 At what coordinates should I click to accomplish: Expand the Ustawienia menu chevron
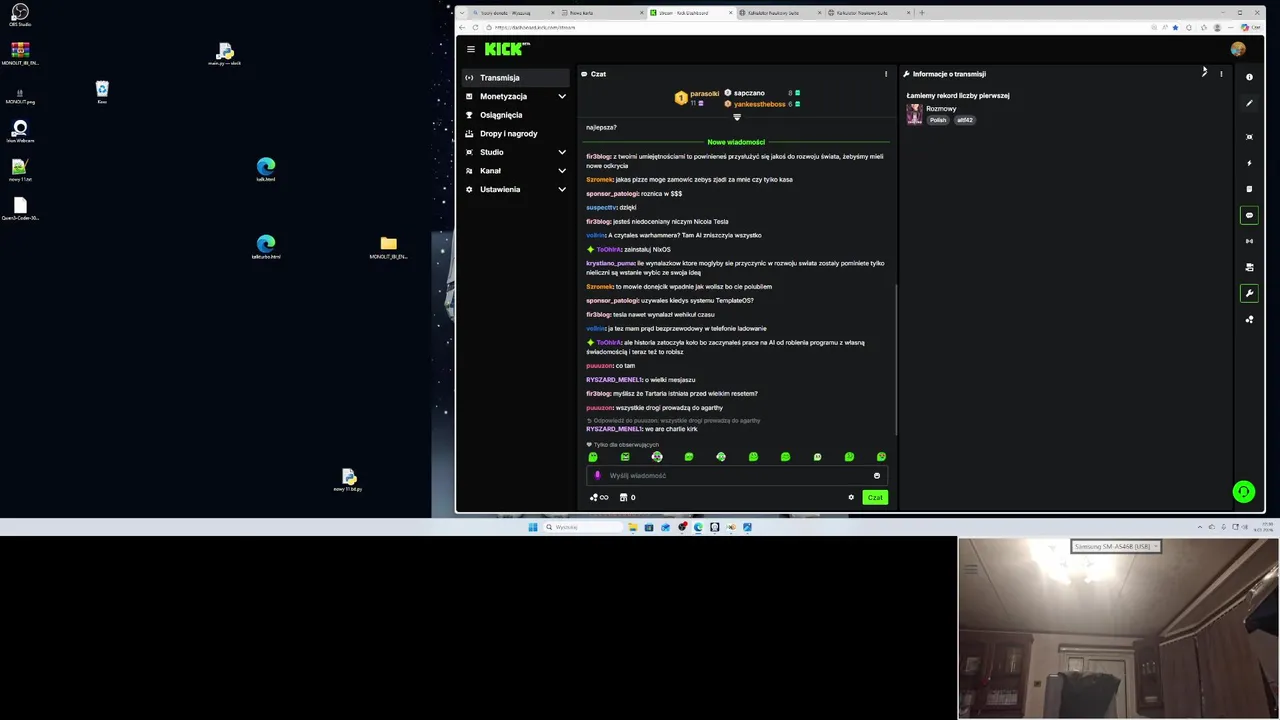562,189
